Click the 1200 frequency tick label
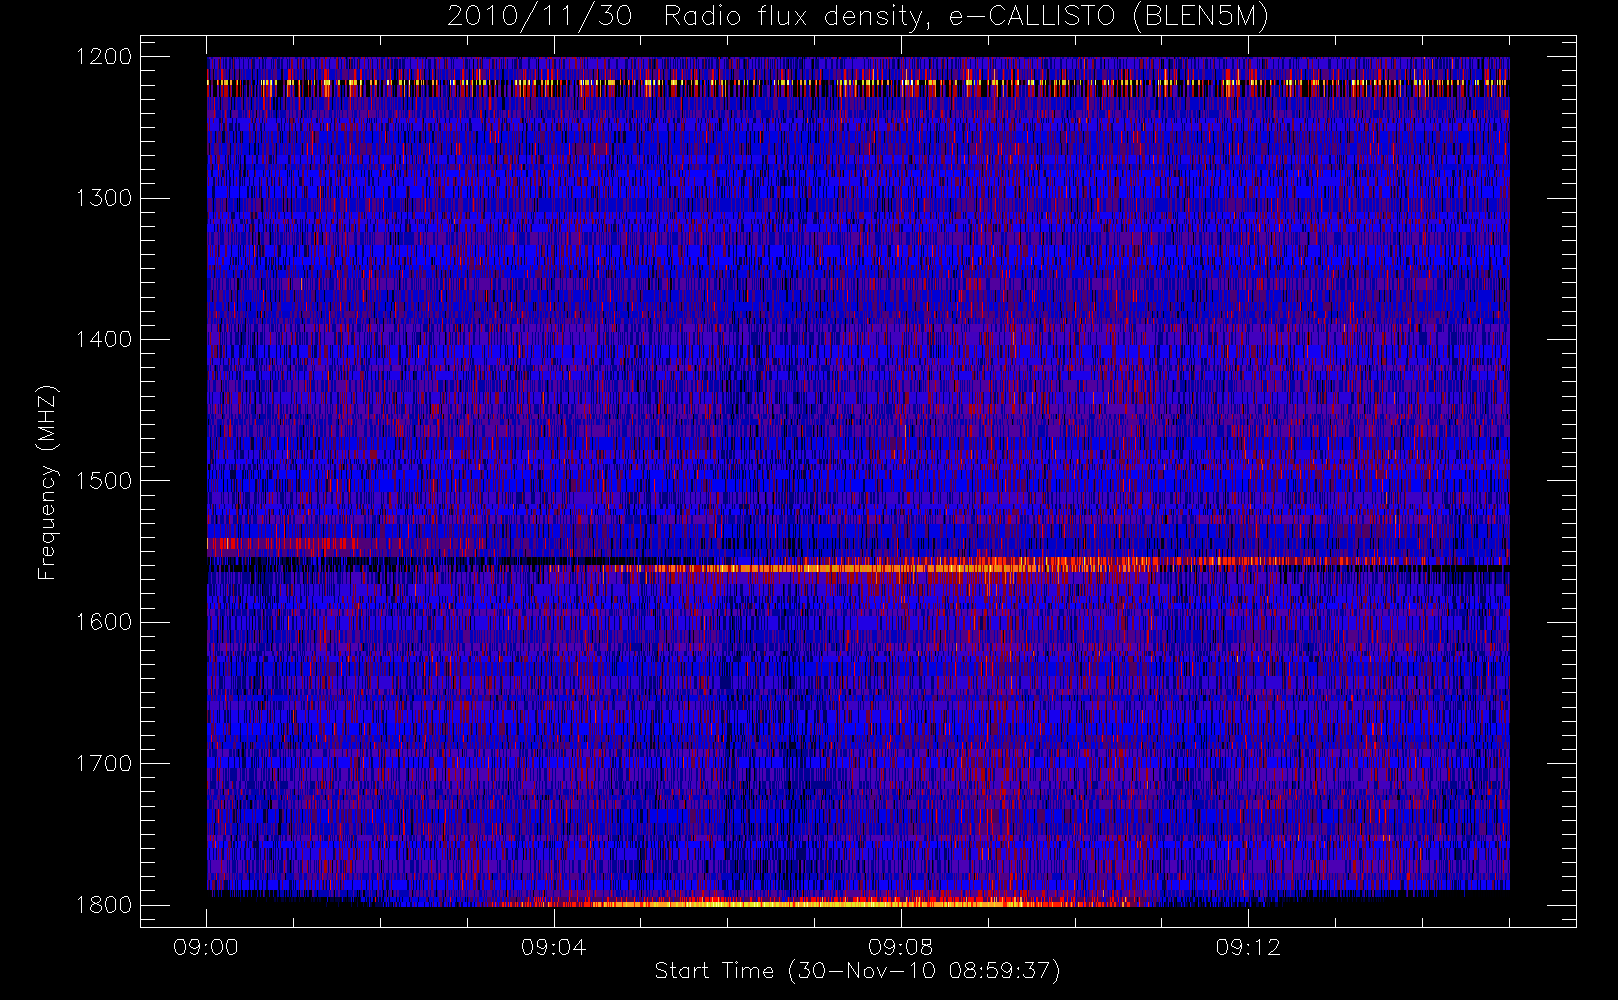 (x=104, y=57)
